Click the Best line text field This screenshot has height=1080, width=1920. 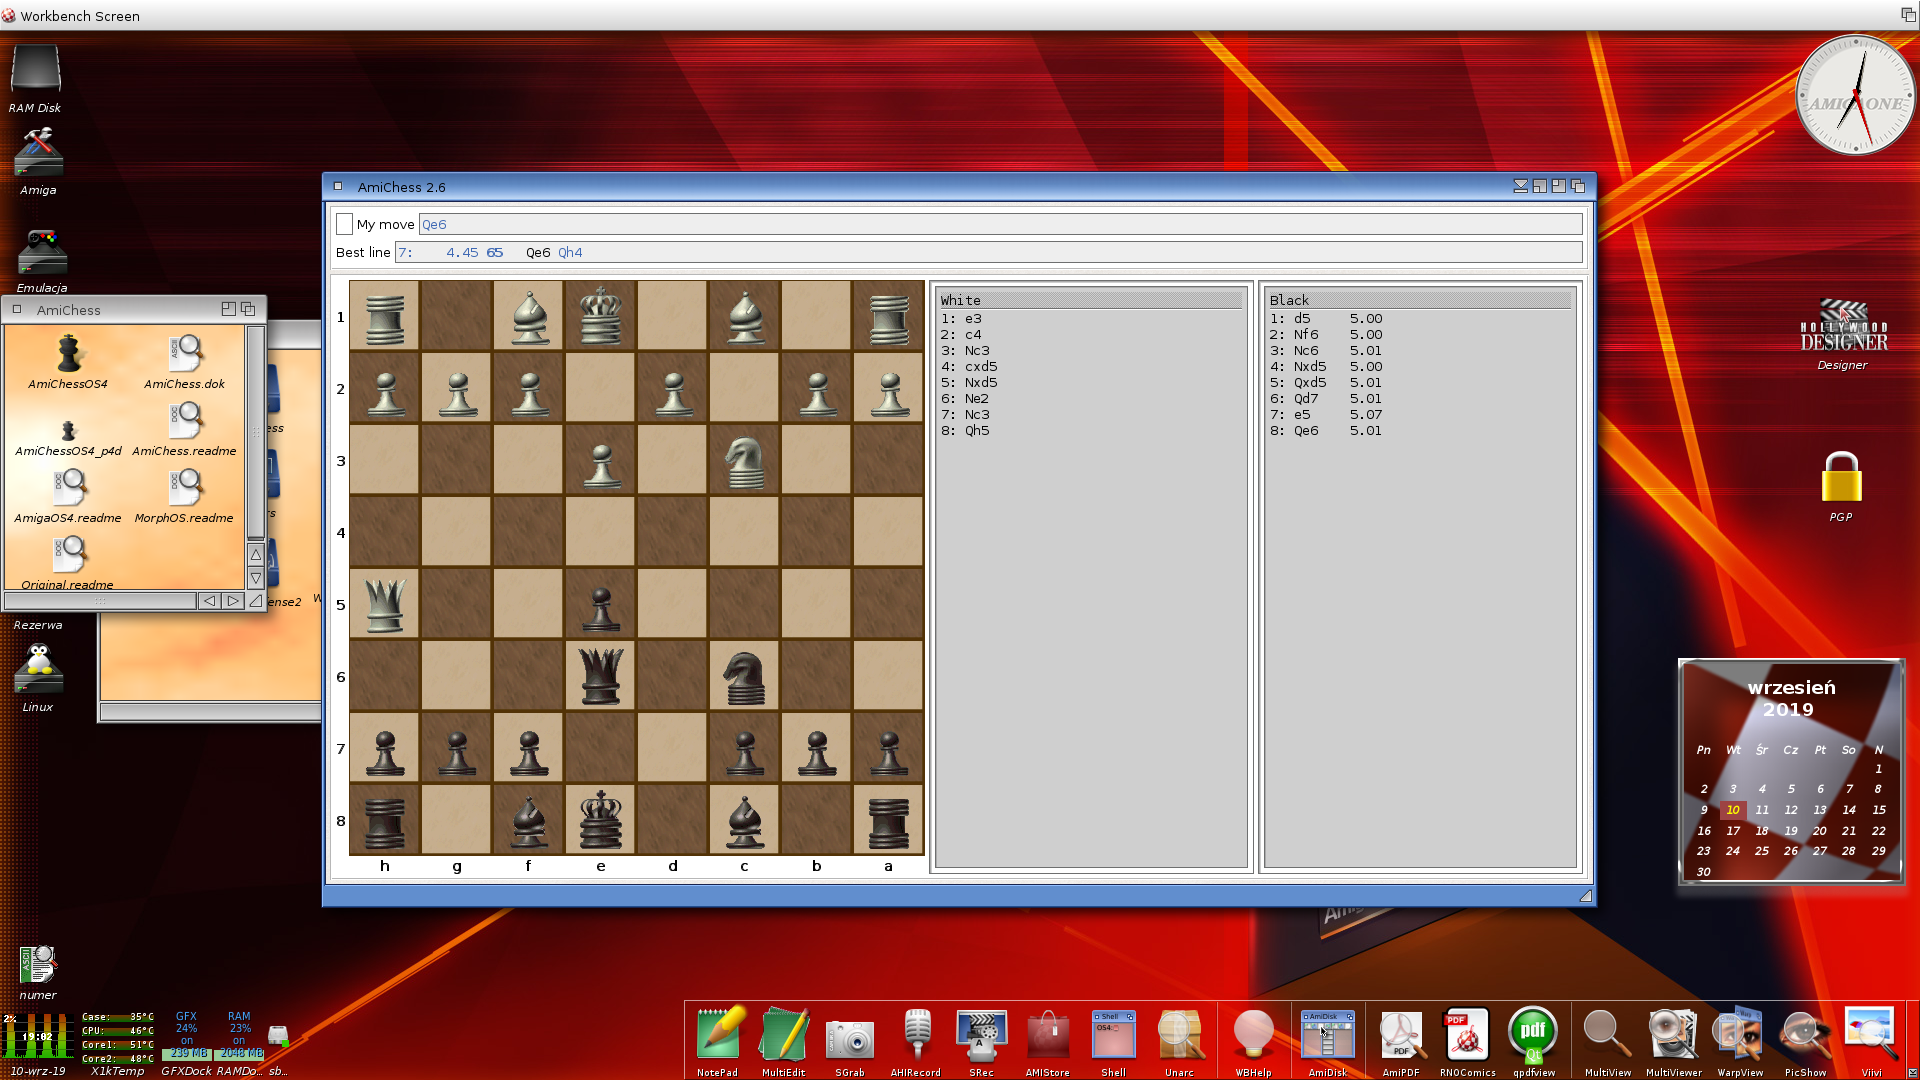click(x=988, y=252)
